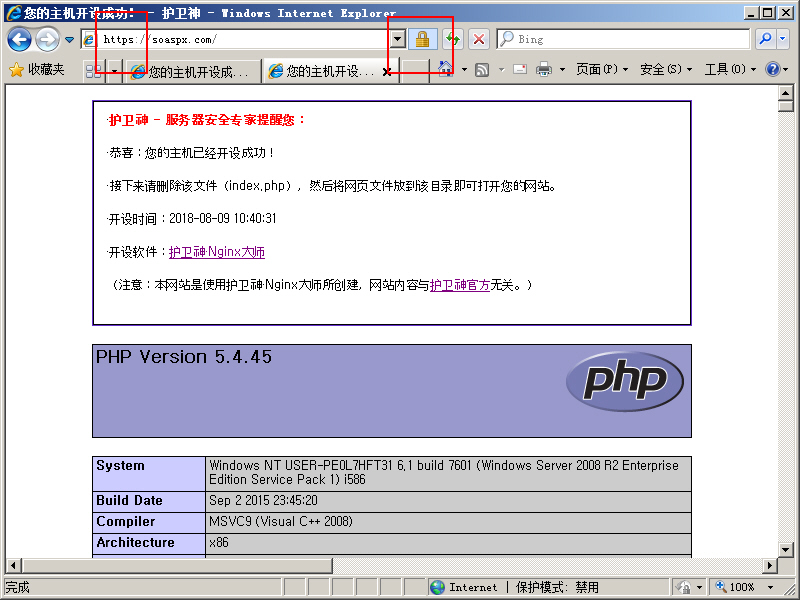Open the 护卫神·Nginx大师 link
800x600 pixels.
click(217, 252)
